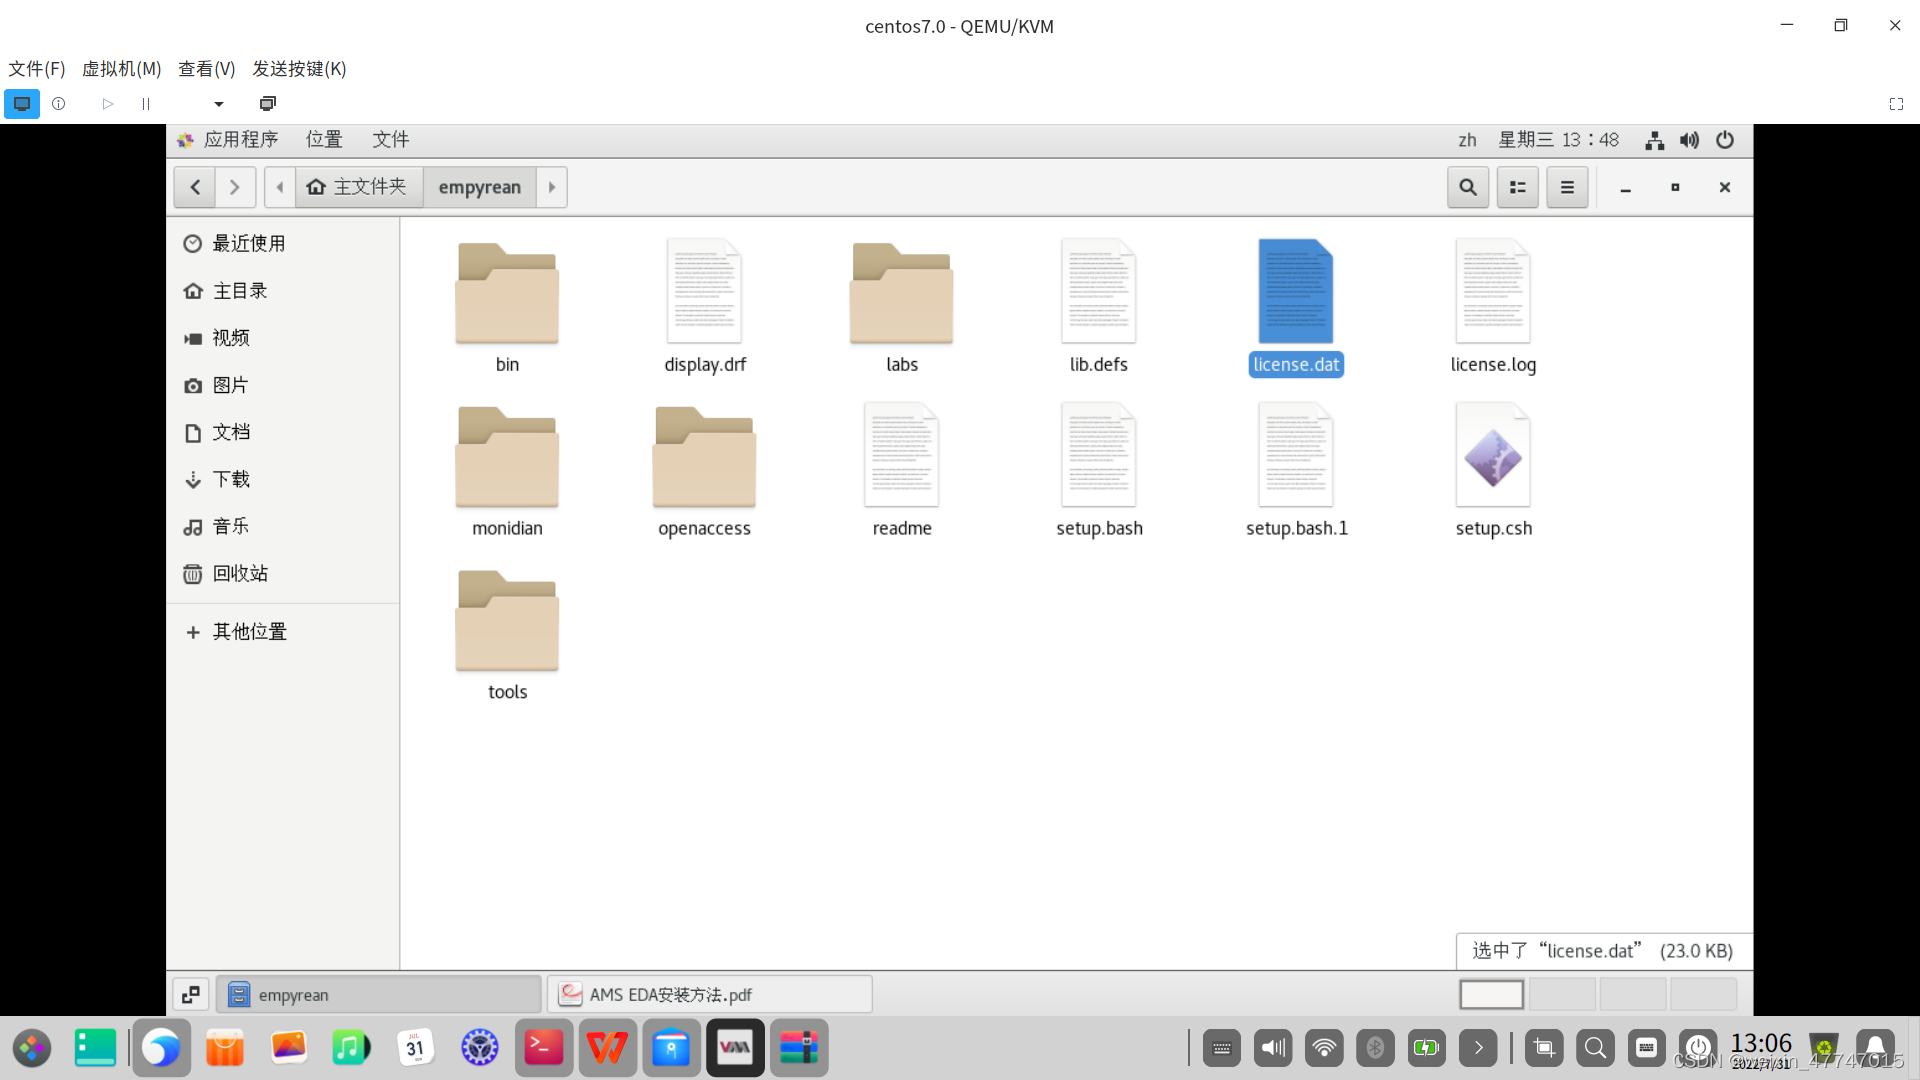
Task: Open the 应用程序 applications menu
Action: 240,140
